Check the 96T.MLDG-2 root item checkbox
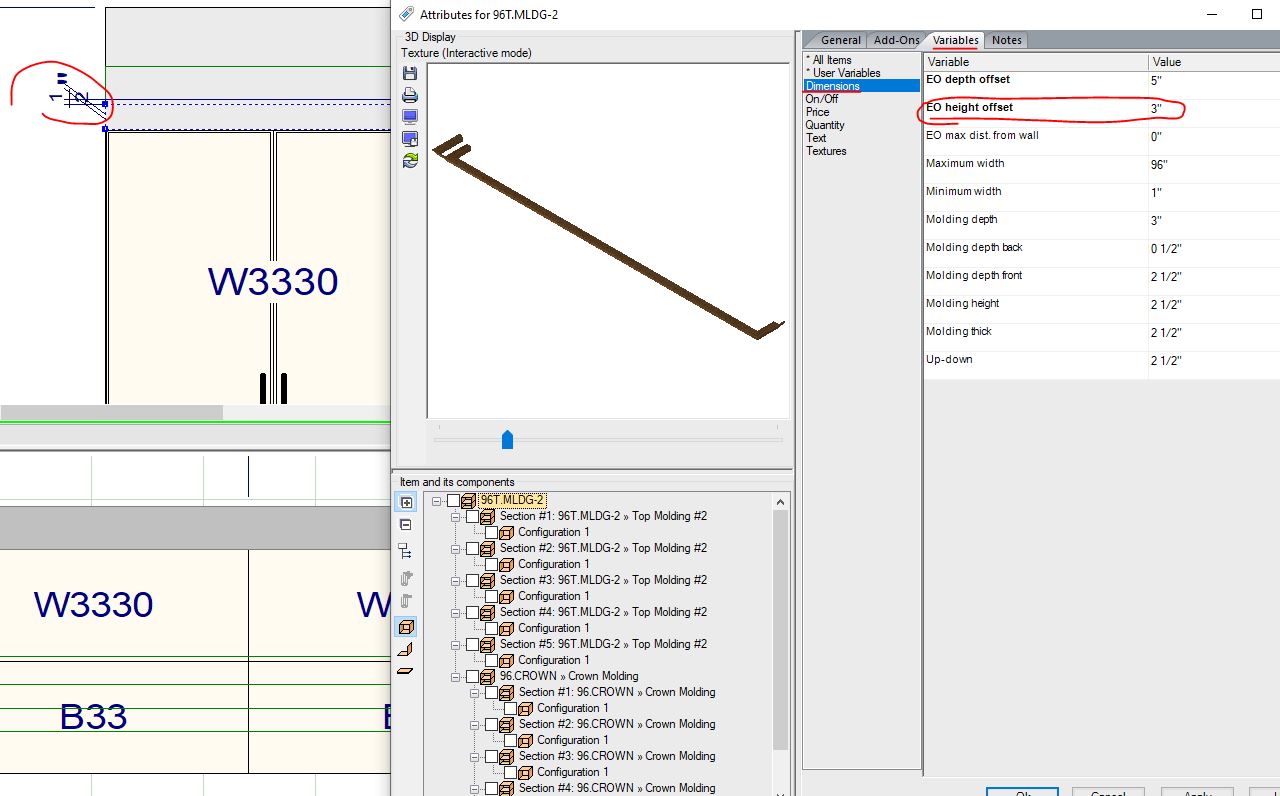 [x=454, y=500]
